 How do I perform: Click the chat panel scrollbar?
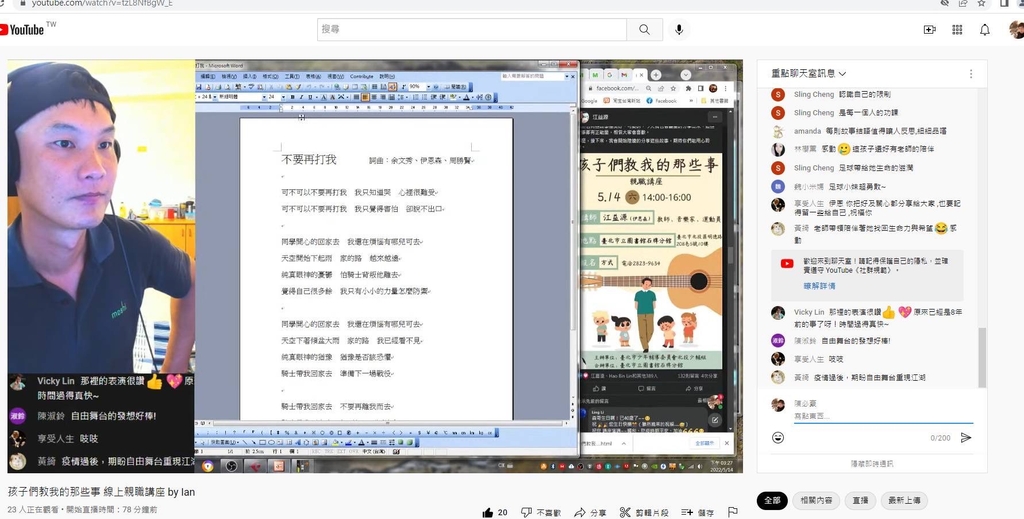coord(982,356)
